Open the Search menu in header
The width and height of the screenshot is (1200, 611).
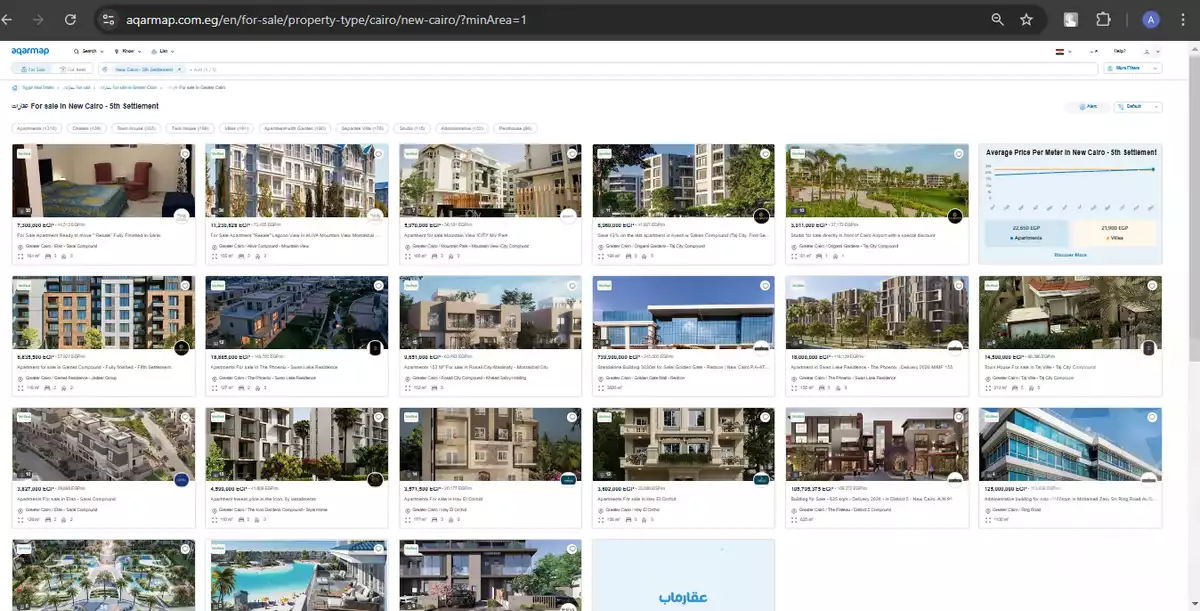pos(90,51)
